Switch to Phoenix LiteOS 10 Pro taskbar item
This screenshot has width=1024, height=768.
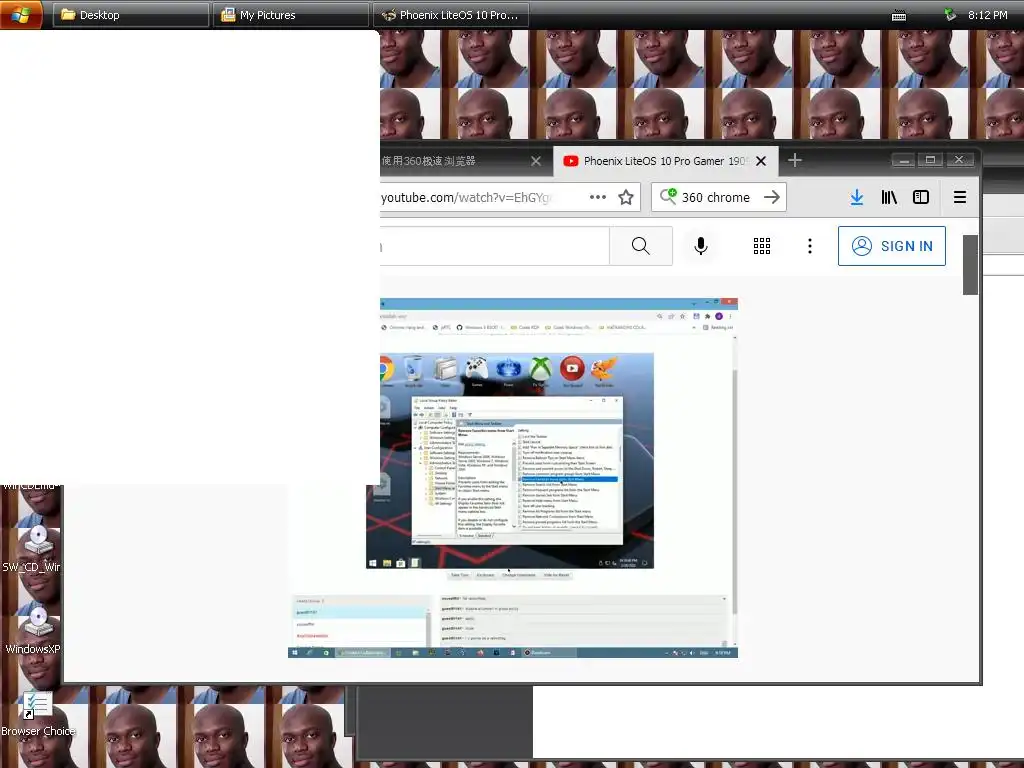pos(451,15)
